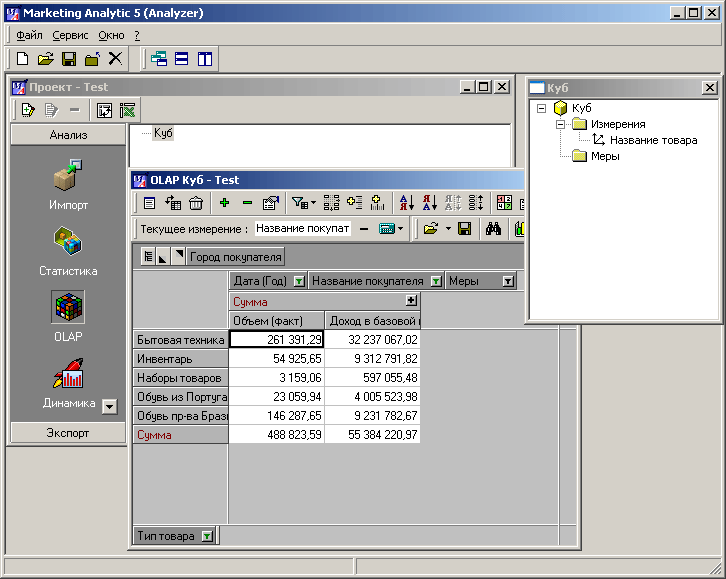Image resolution: width=726 pixels, height=579 pixels.
Task: Click the binoculars search icon
Action: 493,229
